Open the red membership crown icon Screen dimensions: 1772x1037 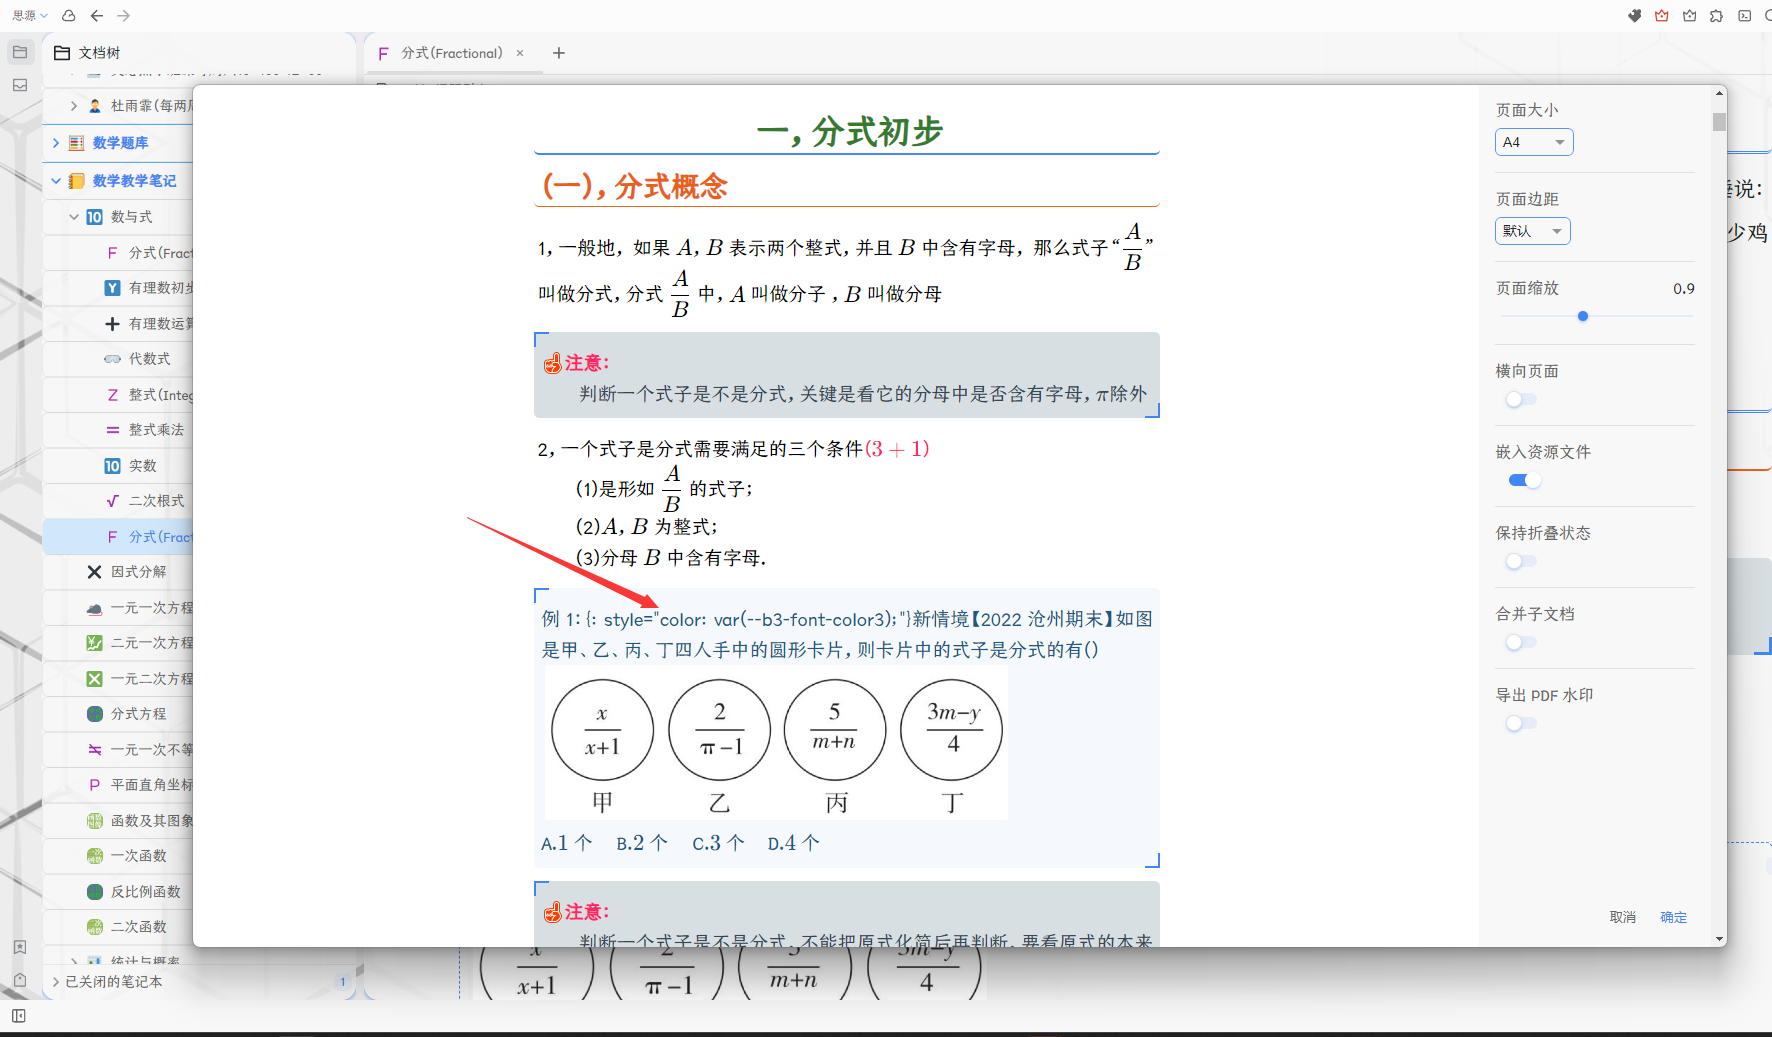1661,16
